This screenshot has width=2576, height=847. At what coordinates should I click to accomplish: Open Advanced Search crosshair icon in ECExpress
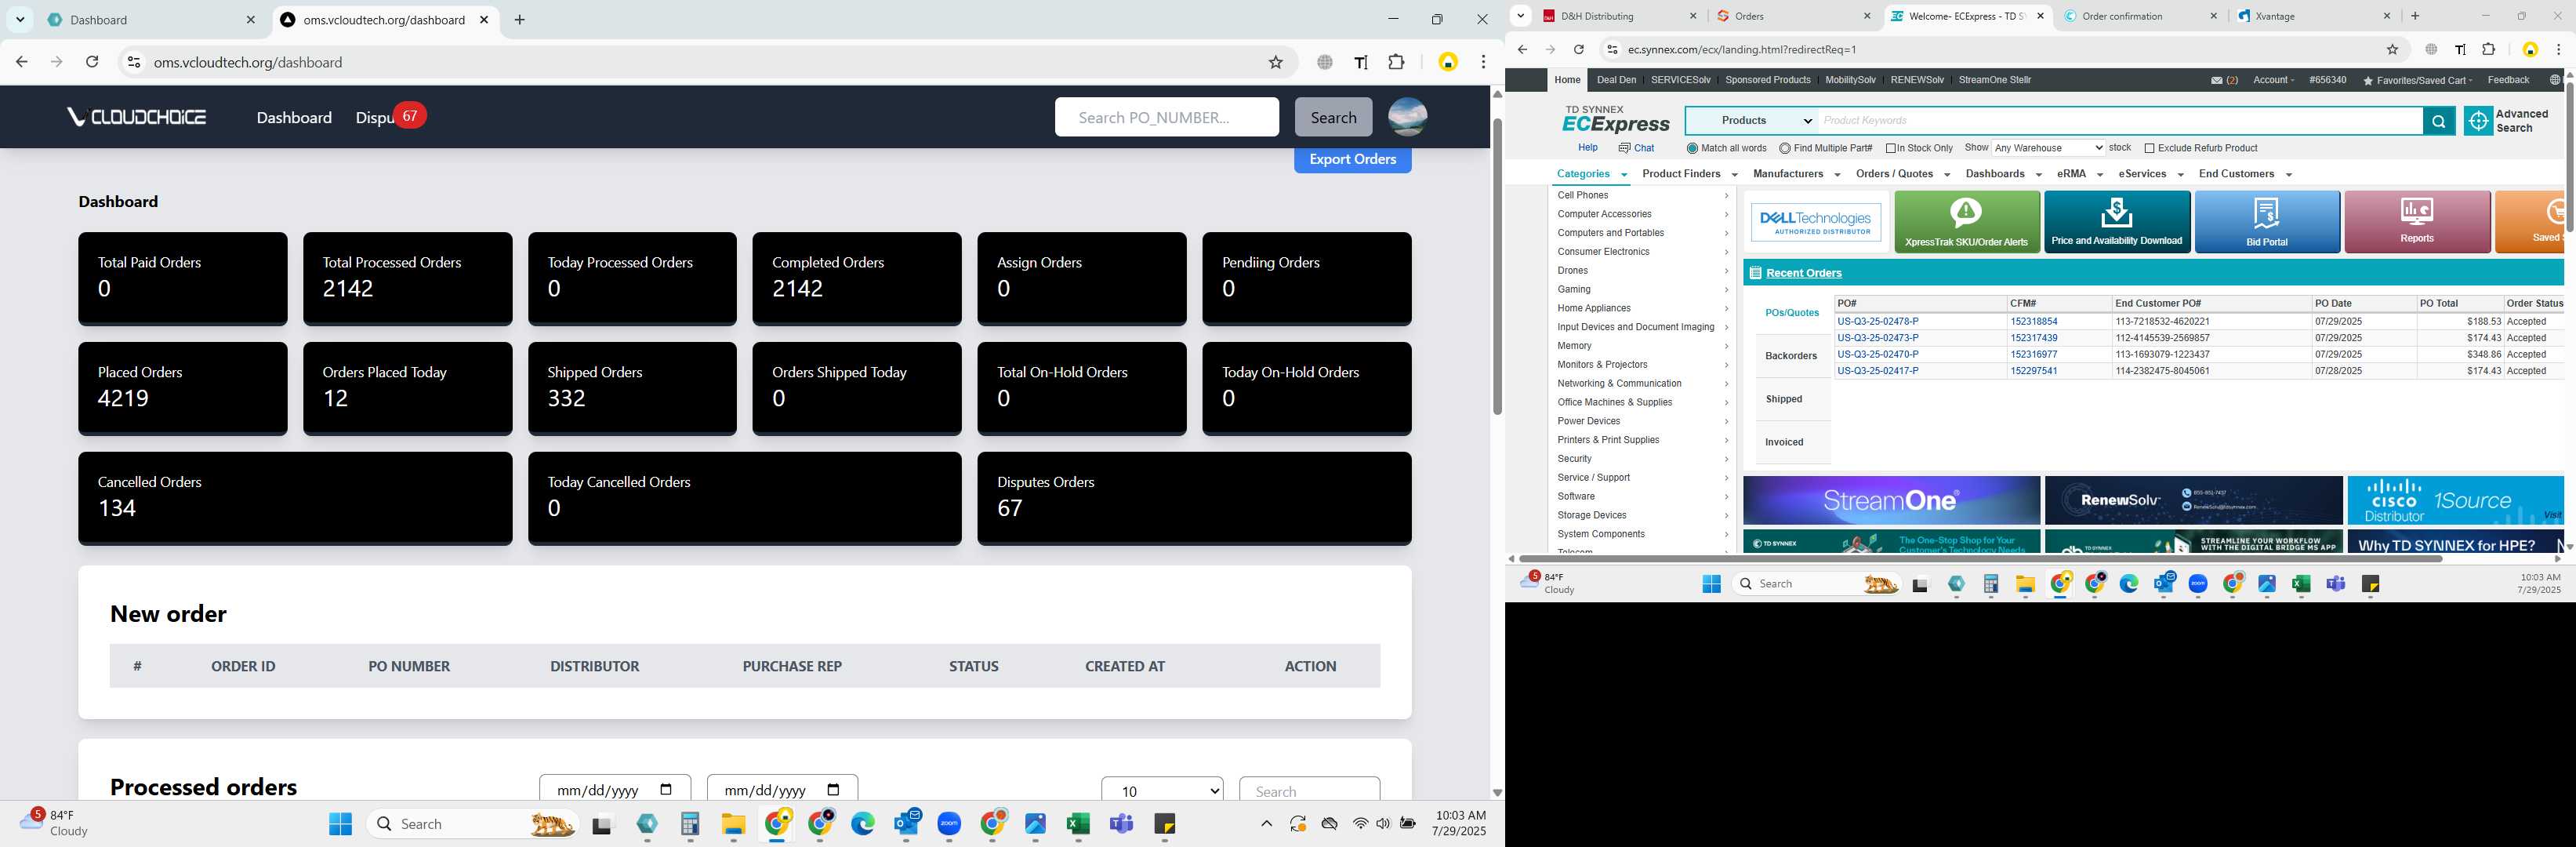click(x=2478, y=121)
